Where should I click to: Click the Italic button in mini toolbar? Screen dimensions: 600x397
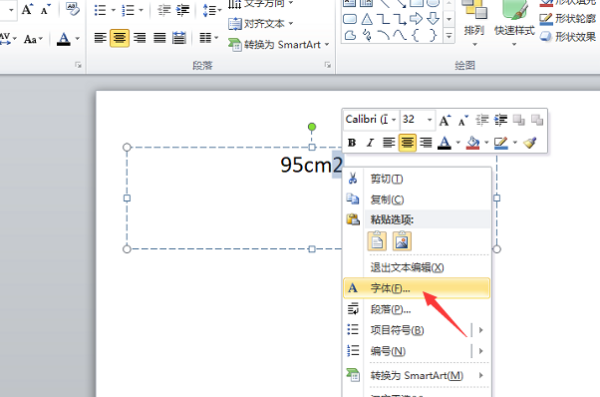click(370, 143)
